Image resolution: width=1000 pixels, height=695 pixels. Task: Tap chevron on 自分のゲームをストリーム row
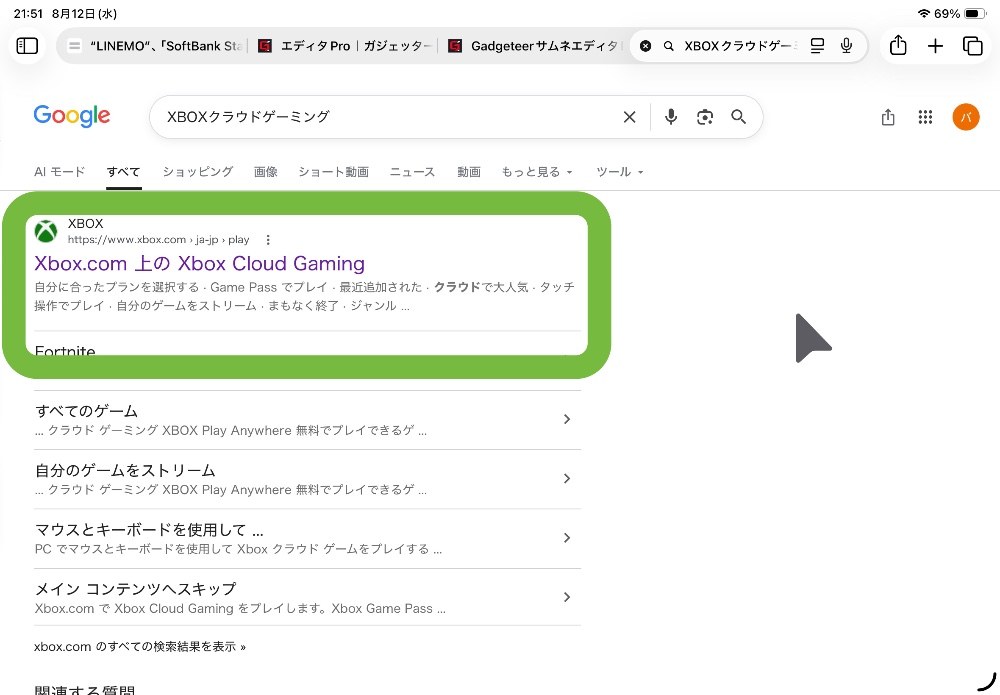pos(566,478)
